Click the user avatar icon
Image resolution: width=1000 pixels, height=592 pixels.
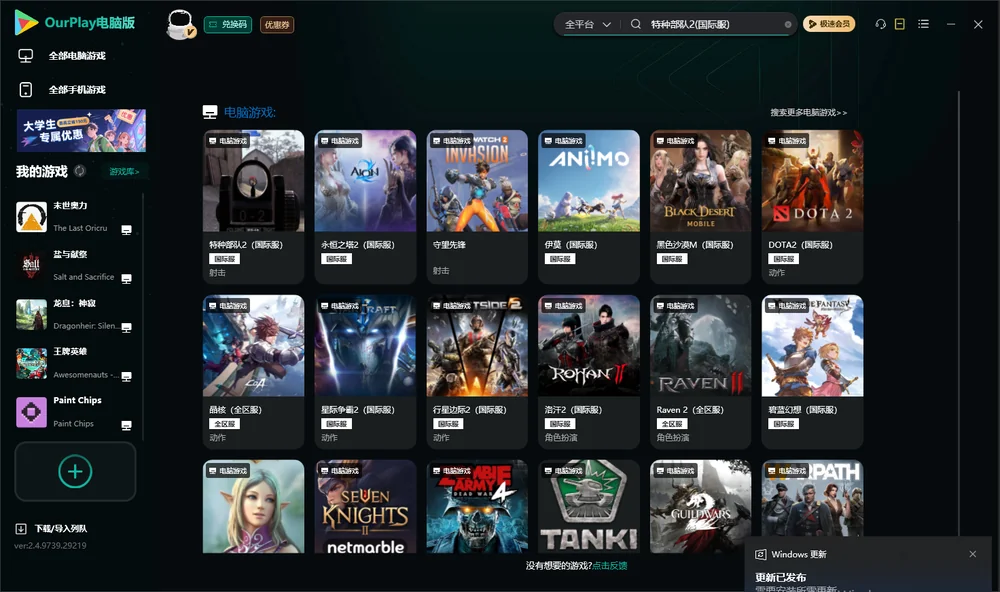coord(180,25)
